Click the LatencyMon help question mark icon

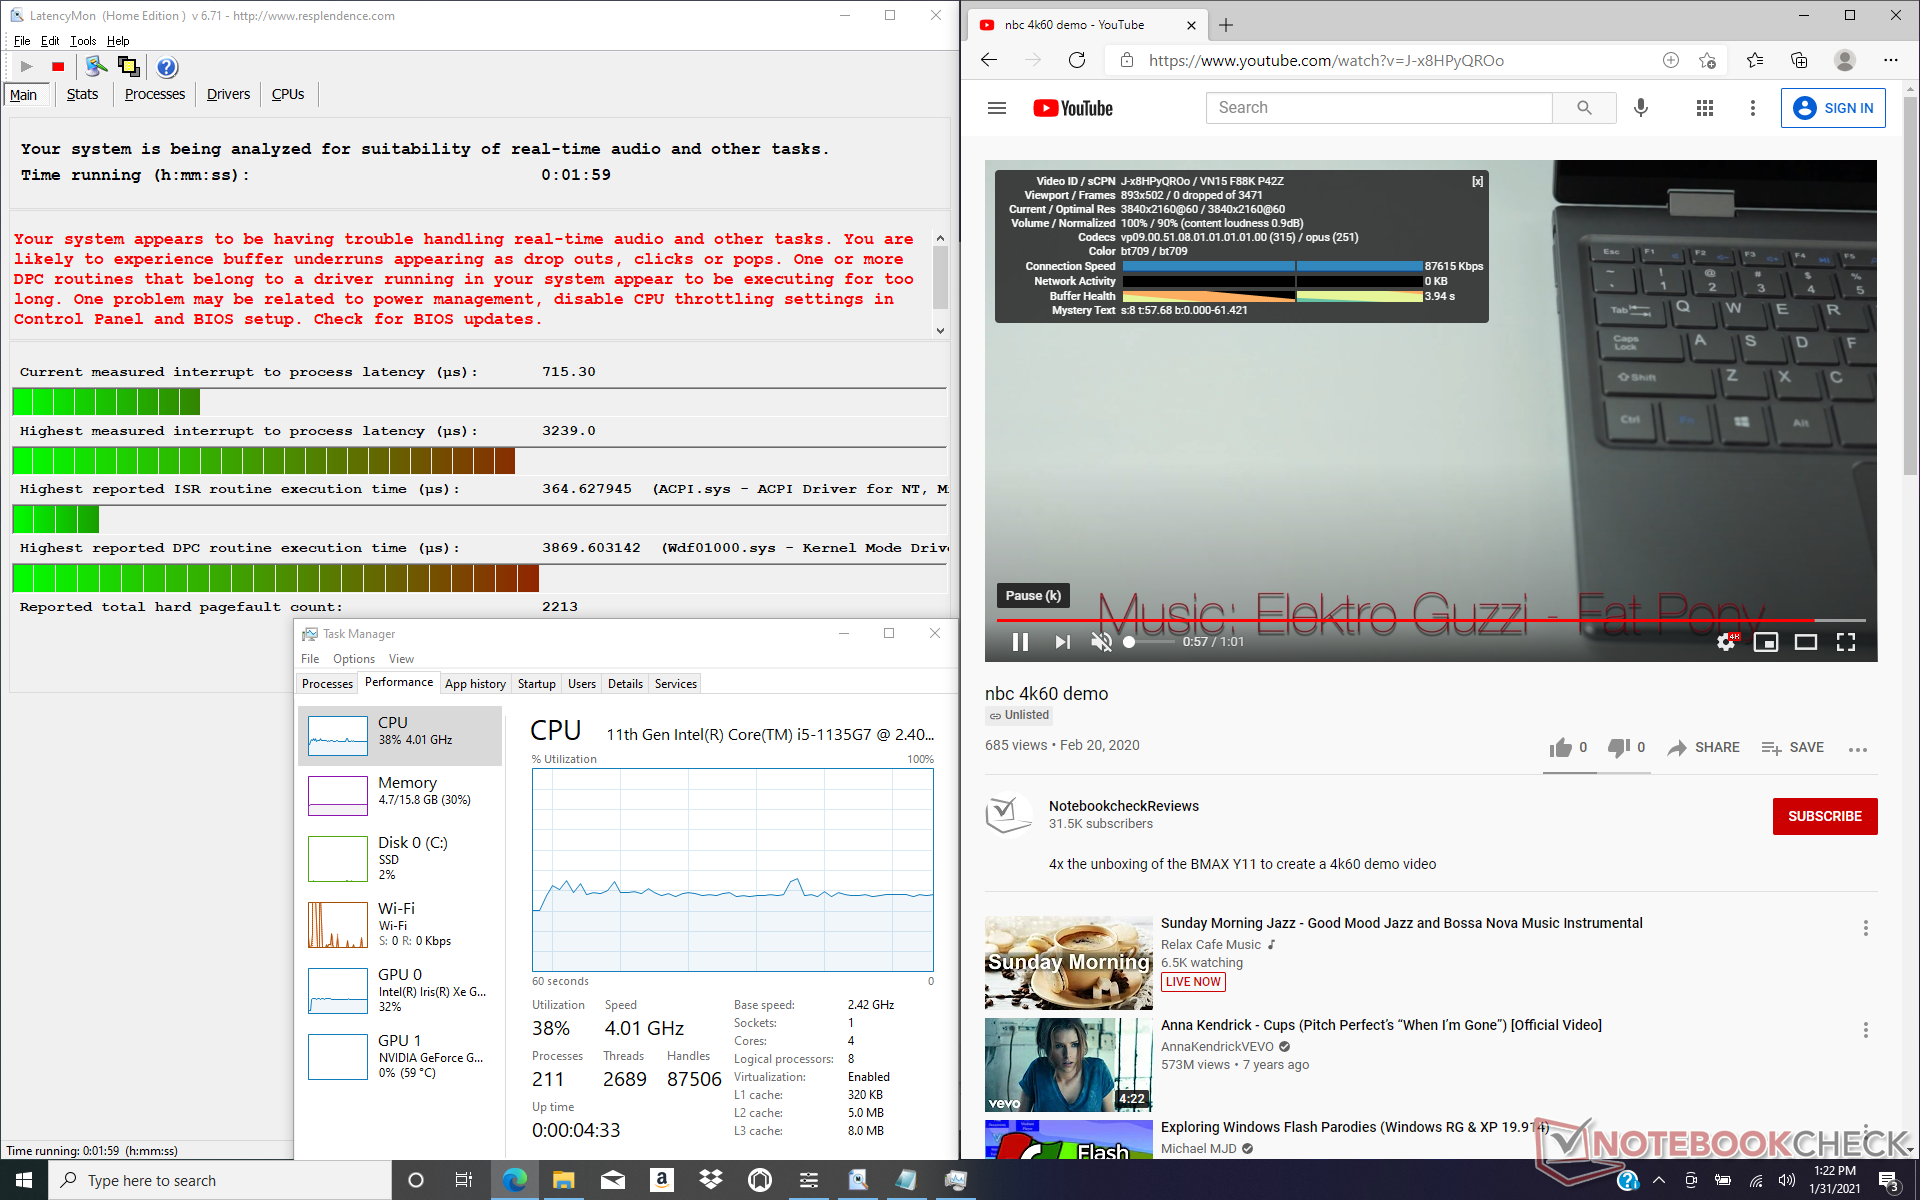(x=167, y=67)
